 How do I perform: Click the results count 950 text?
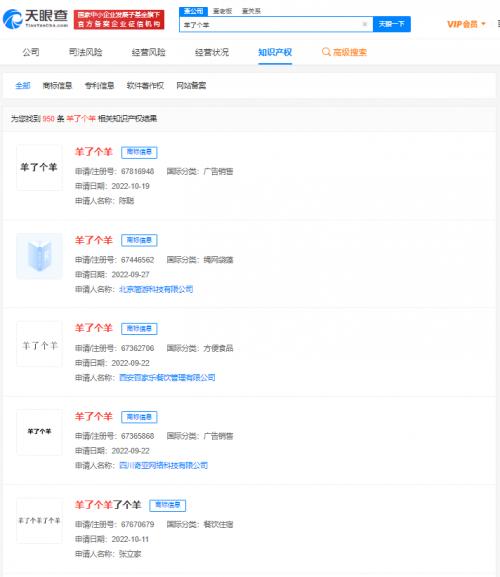(x=49, y=118)
